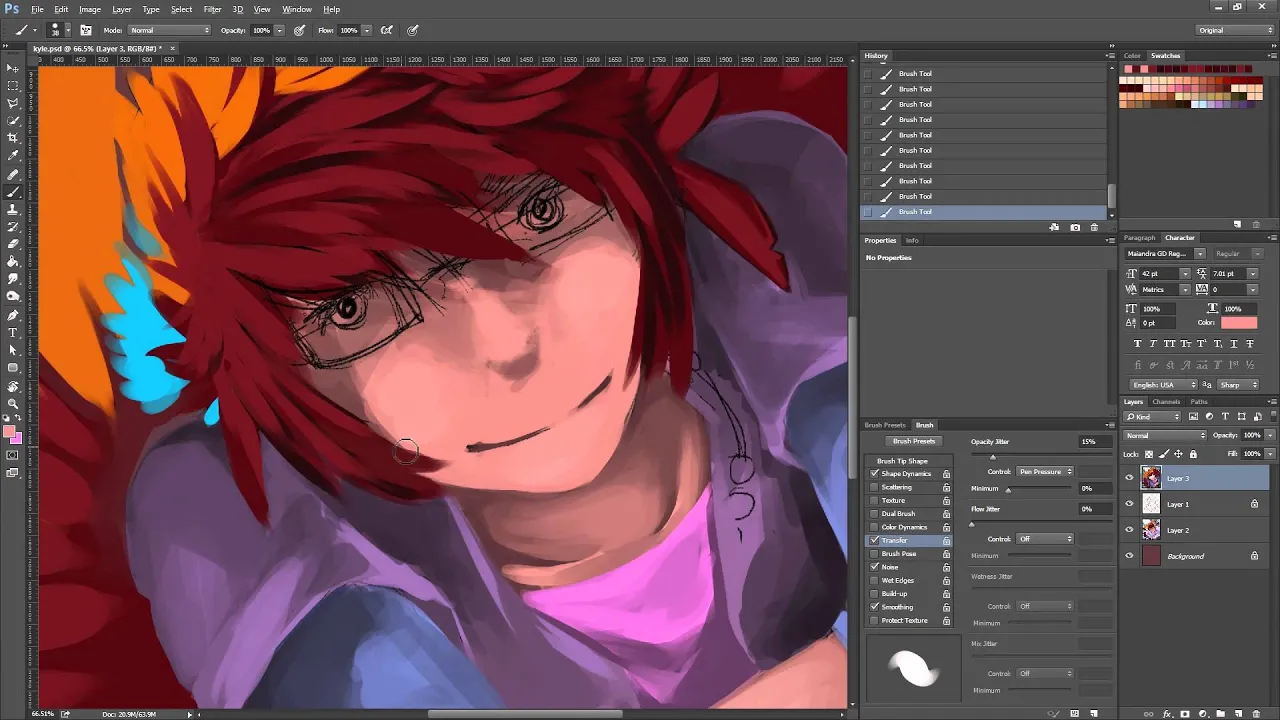Lock transparent pixels for the layer

tap(1150, 454)
